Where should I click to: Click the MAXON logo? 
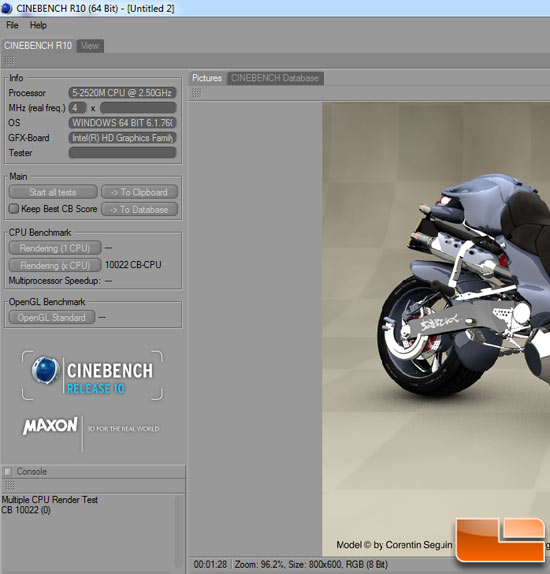(50, 426)
